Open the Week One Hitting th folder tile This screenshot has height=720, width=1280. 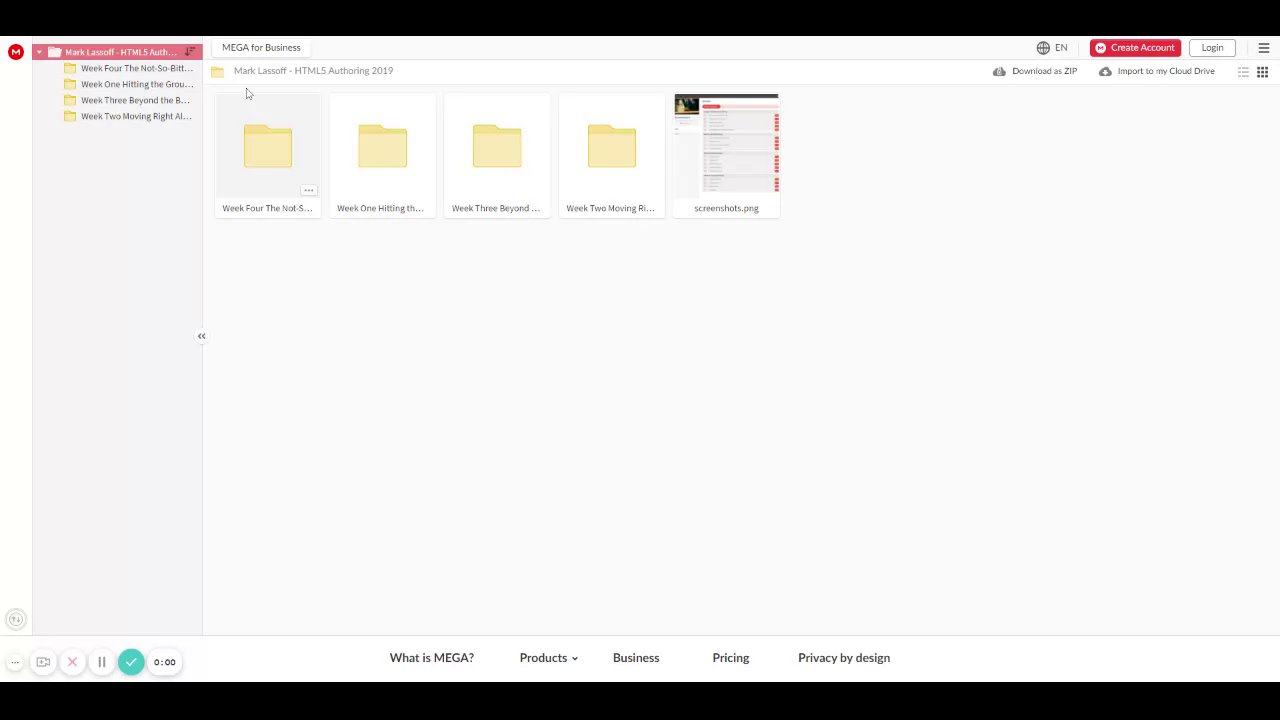pyautogui.click(x=382, y=156)
